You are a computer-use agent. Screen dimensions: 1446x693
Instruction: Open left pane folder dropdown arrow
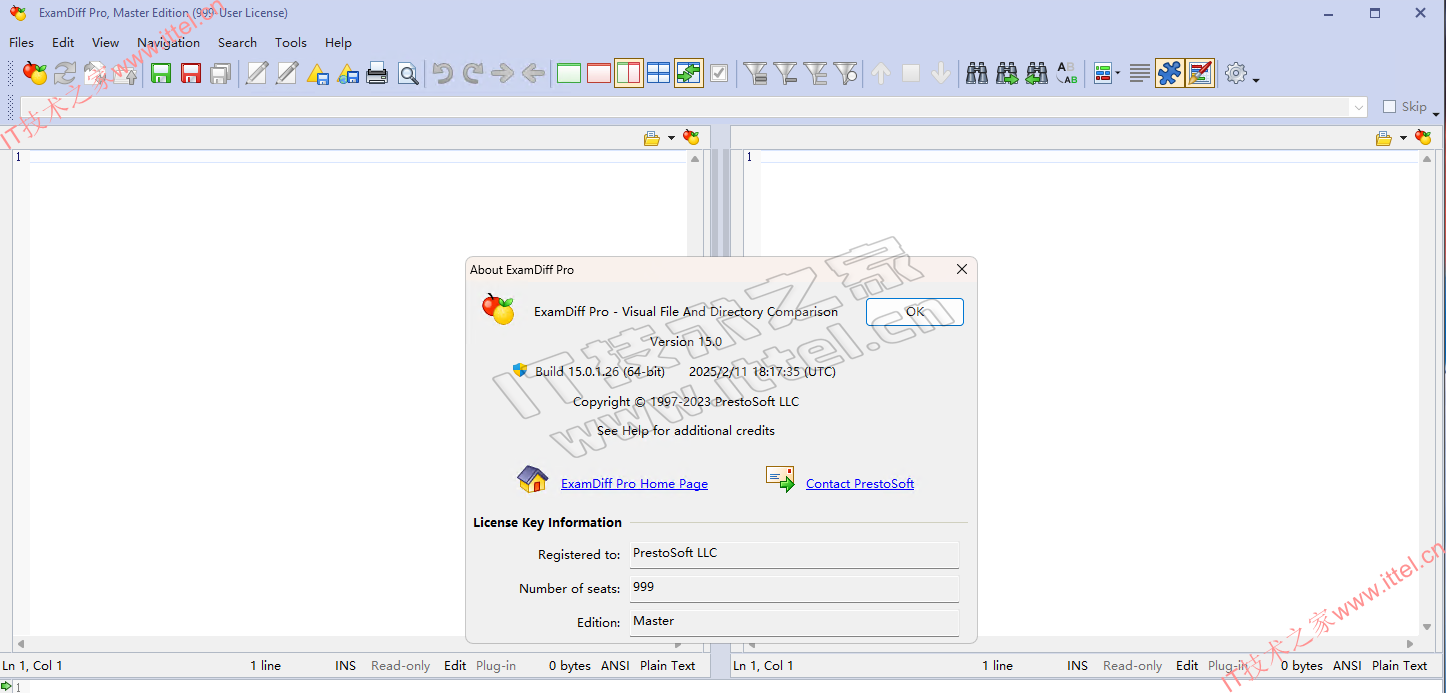(671, 138)
